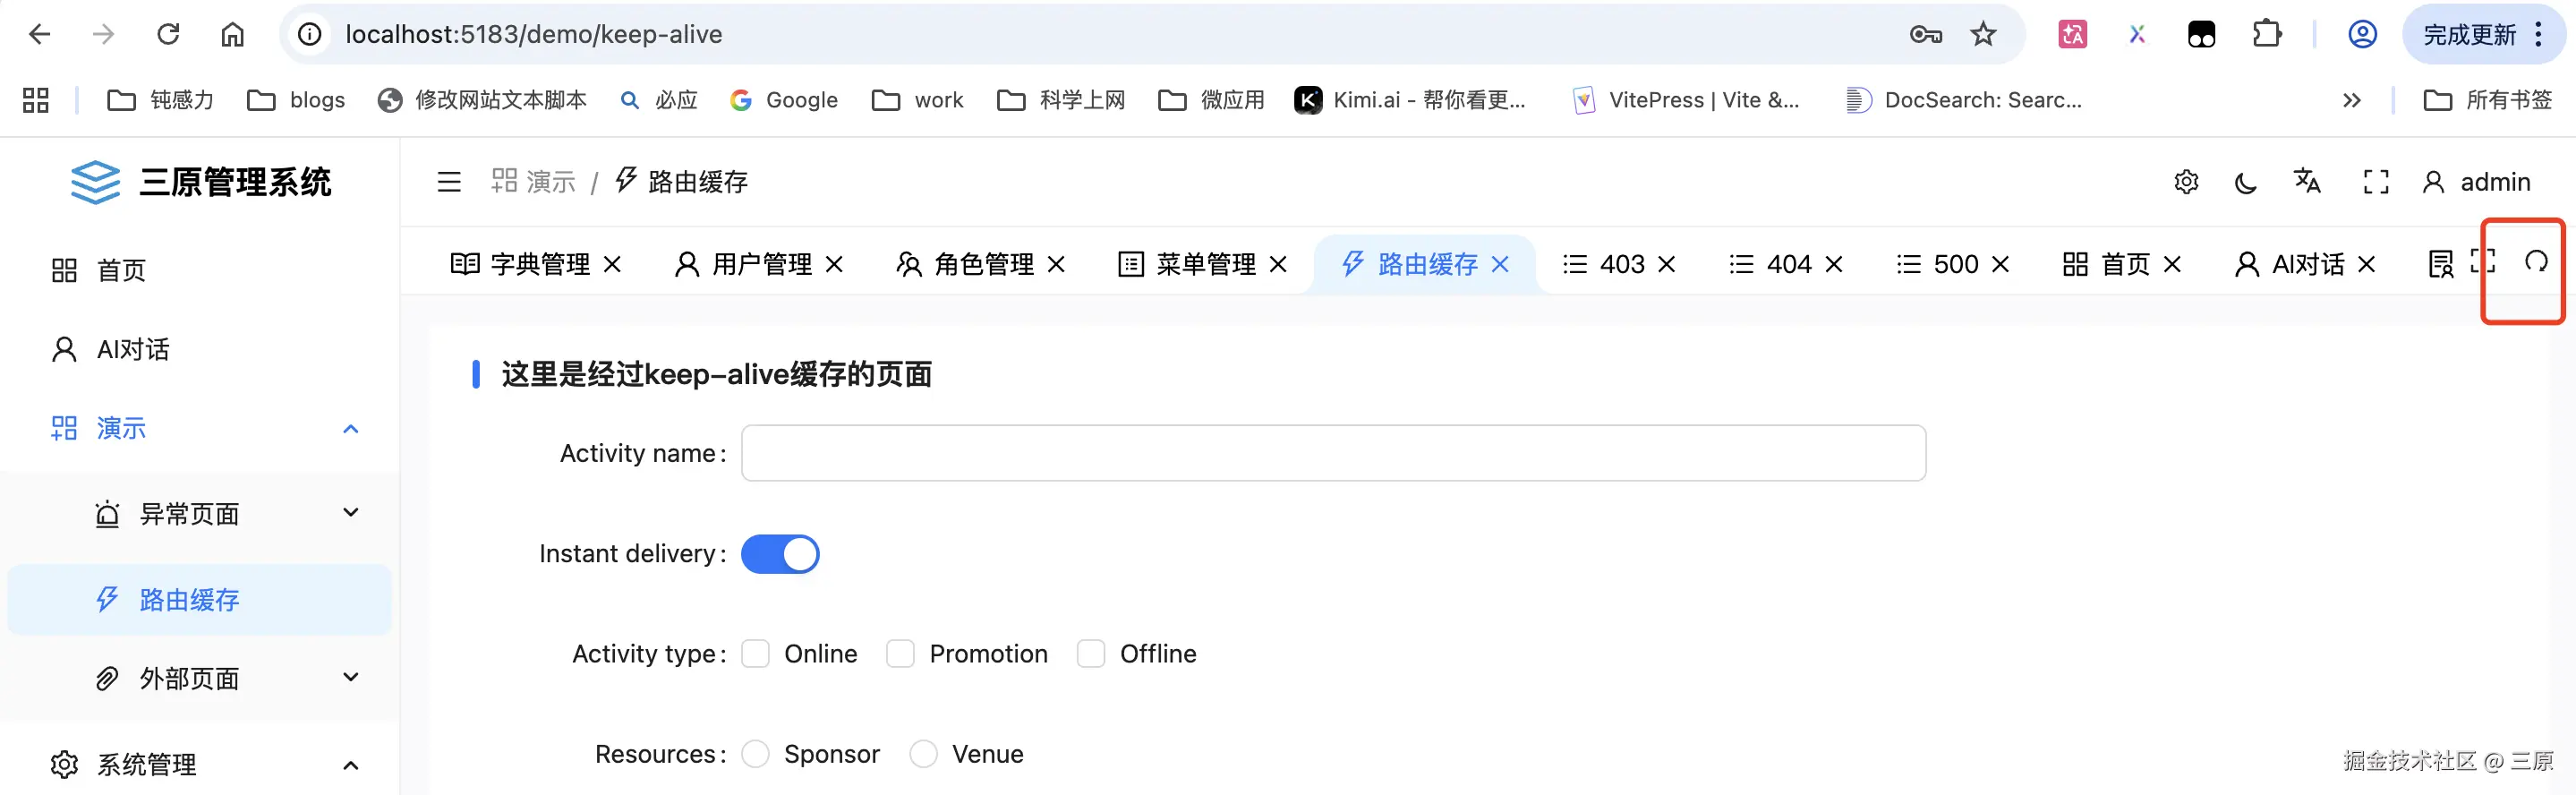This screenshot has height=795, width=2576.
Task: Check the Offline checkbox
Action: tap(1091, 654)
